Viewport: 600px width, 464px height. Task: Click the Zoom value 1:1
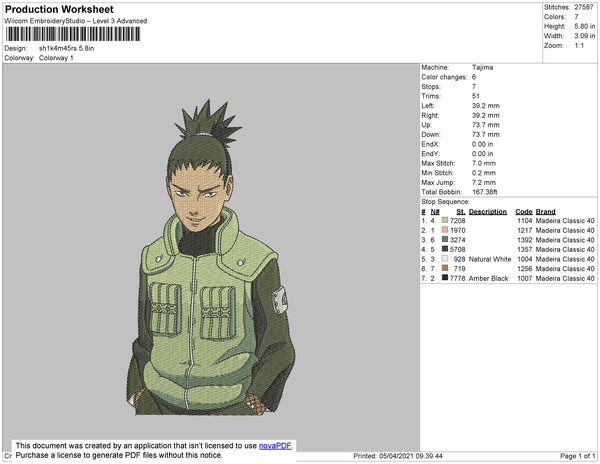[x=579, y=46]
